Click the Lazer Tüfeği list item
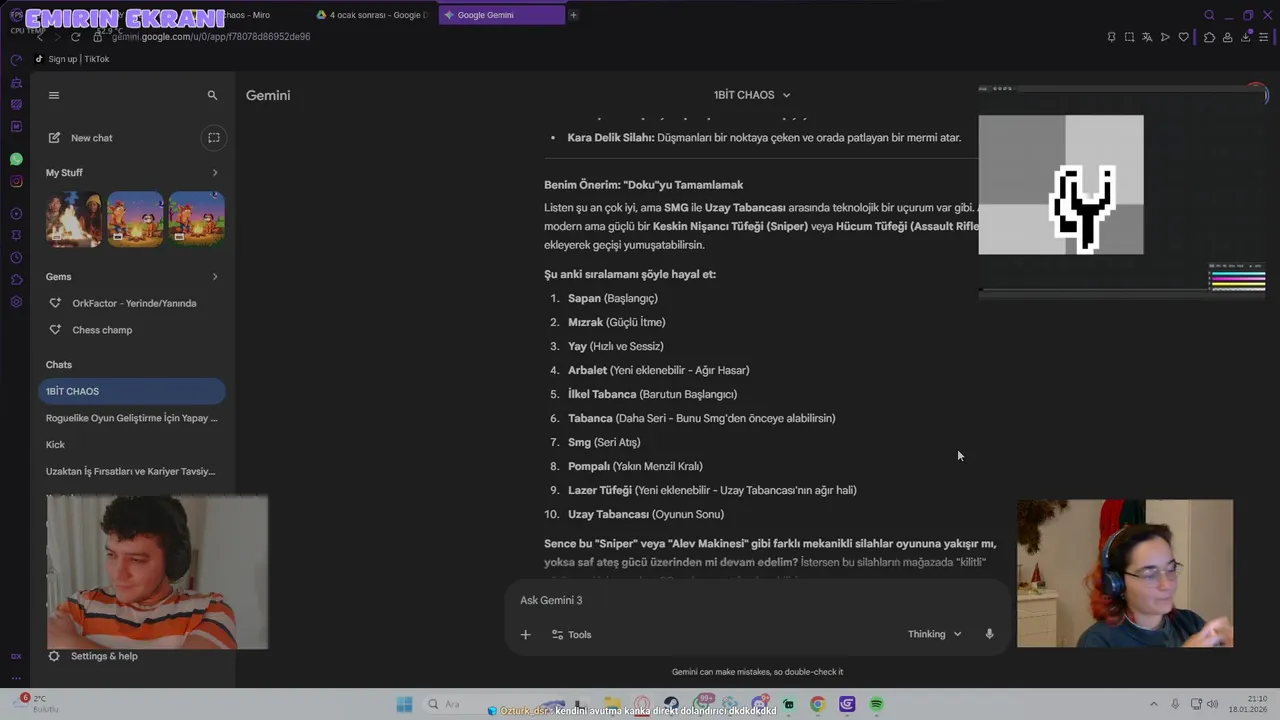This screenshot has height=720, width=1280. pyautogui.click(x=712, y=490)
